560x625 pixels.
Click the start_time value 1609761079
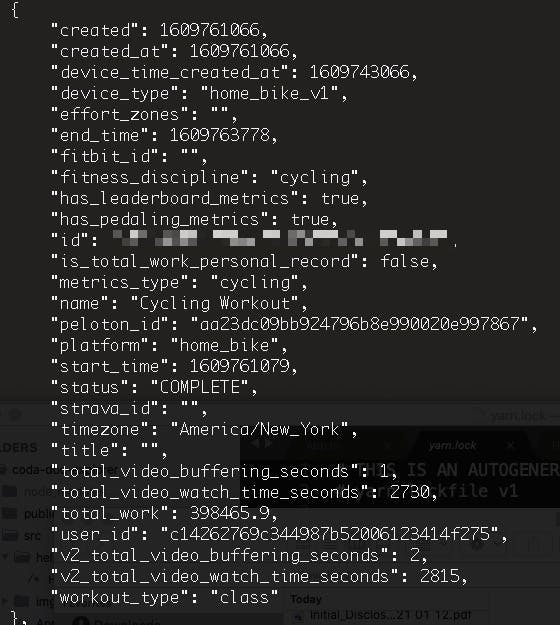tap(240, 366)
